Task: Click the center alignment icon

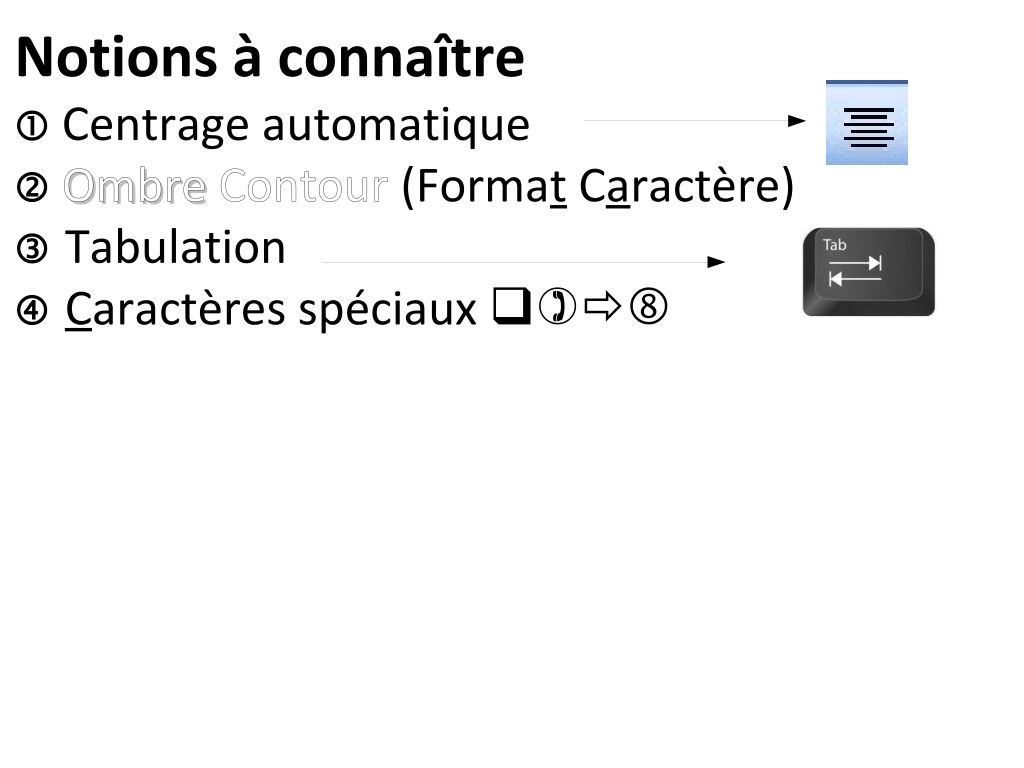Action: pyautogui.click(x=867, y=123)
